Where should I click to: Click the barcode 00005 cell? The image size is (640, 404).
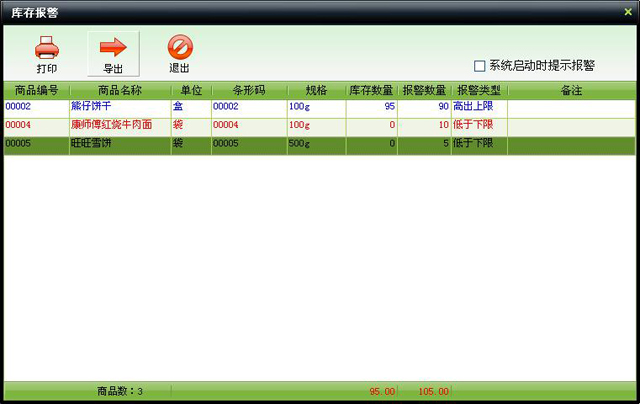coord(249,144)
